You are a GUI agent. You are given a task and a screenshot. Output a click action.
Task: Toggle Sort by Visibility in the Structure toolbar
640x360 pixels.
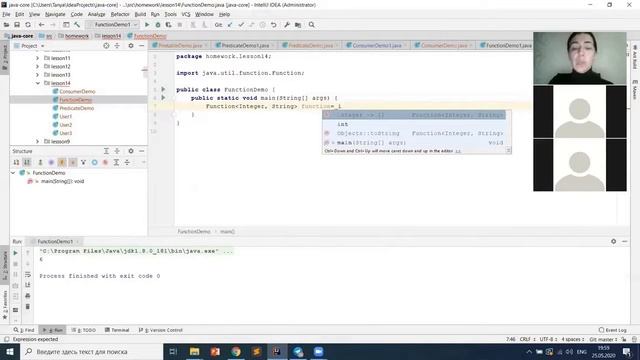coord(16,162)
